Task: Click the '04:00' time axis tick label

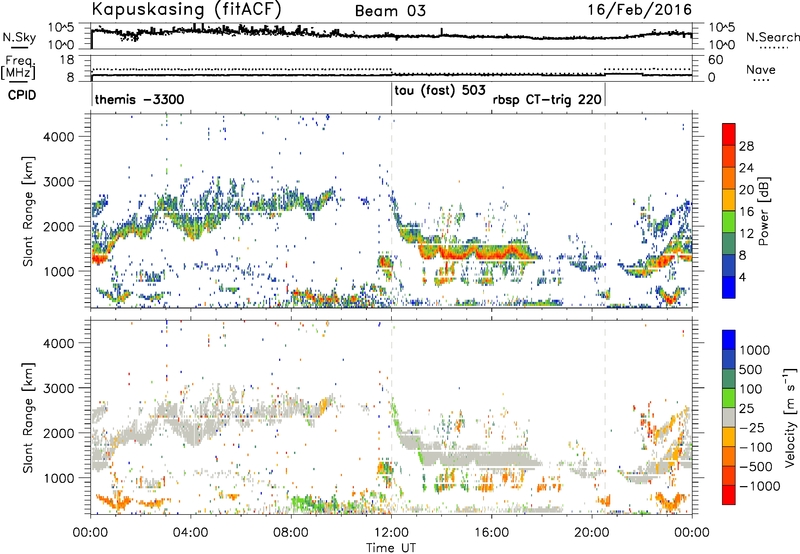Action: point(191,533)
